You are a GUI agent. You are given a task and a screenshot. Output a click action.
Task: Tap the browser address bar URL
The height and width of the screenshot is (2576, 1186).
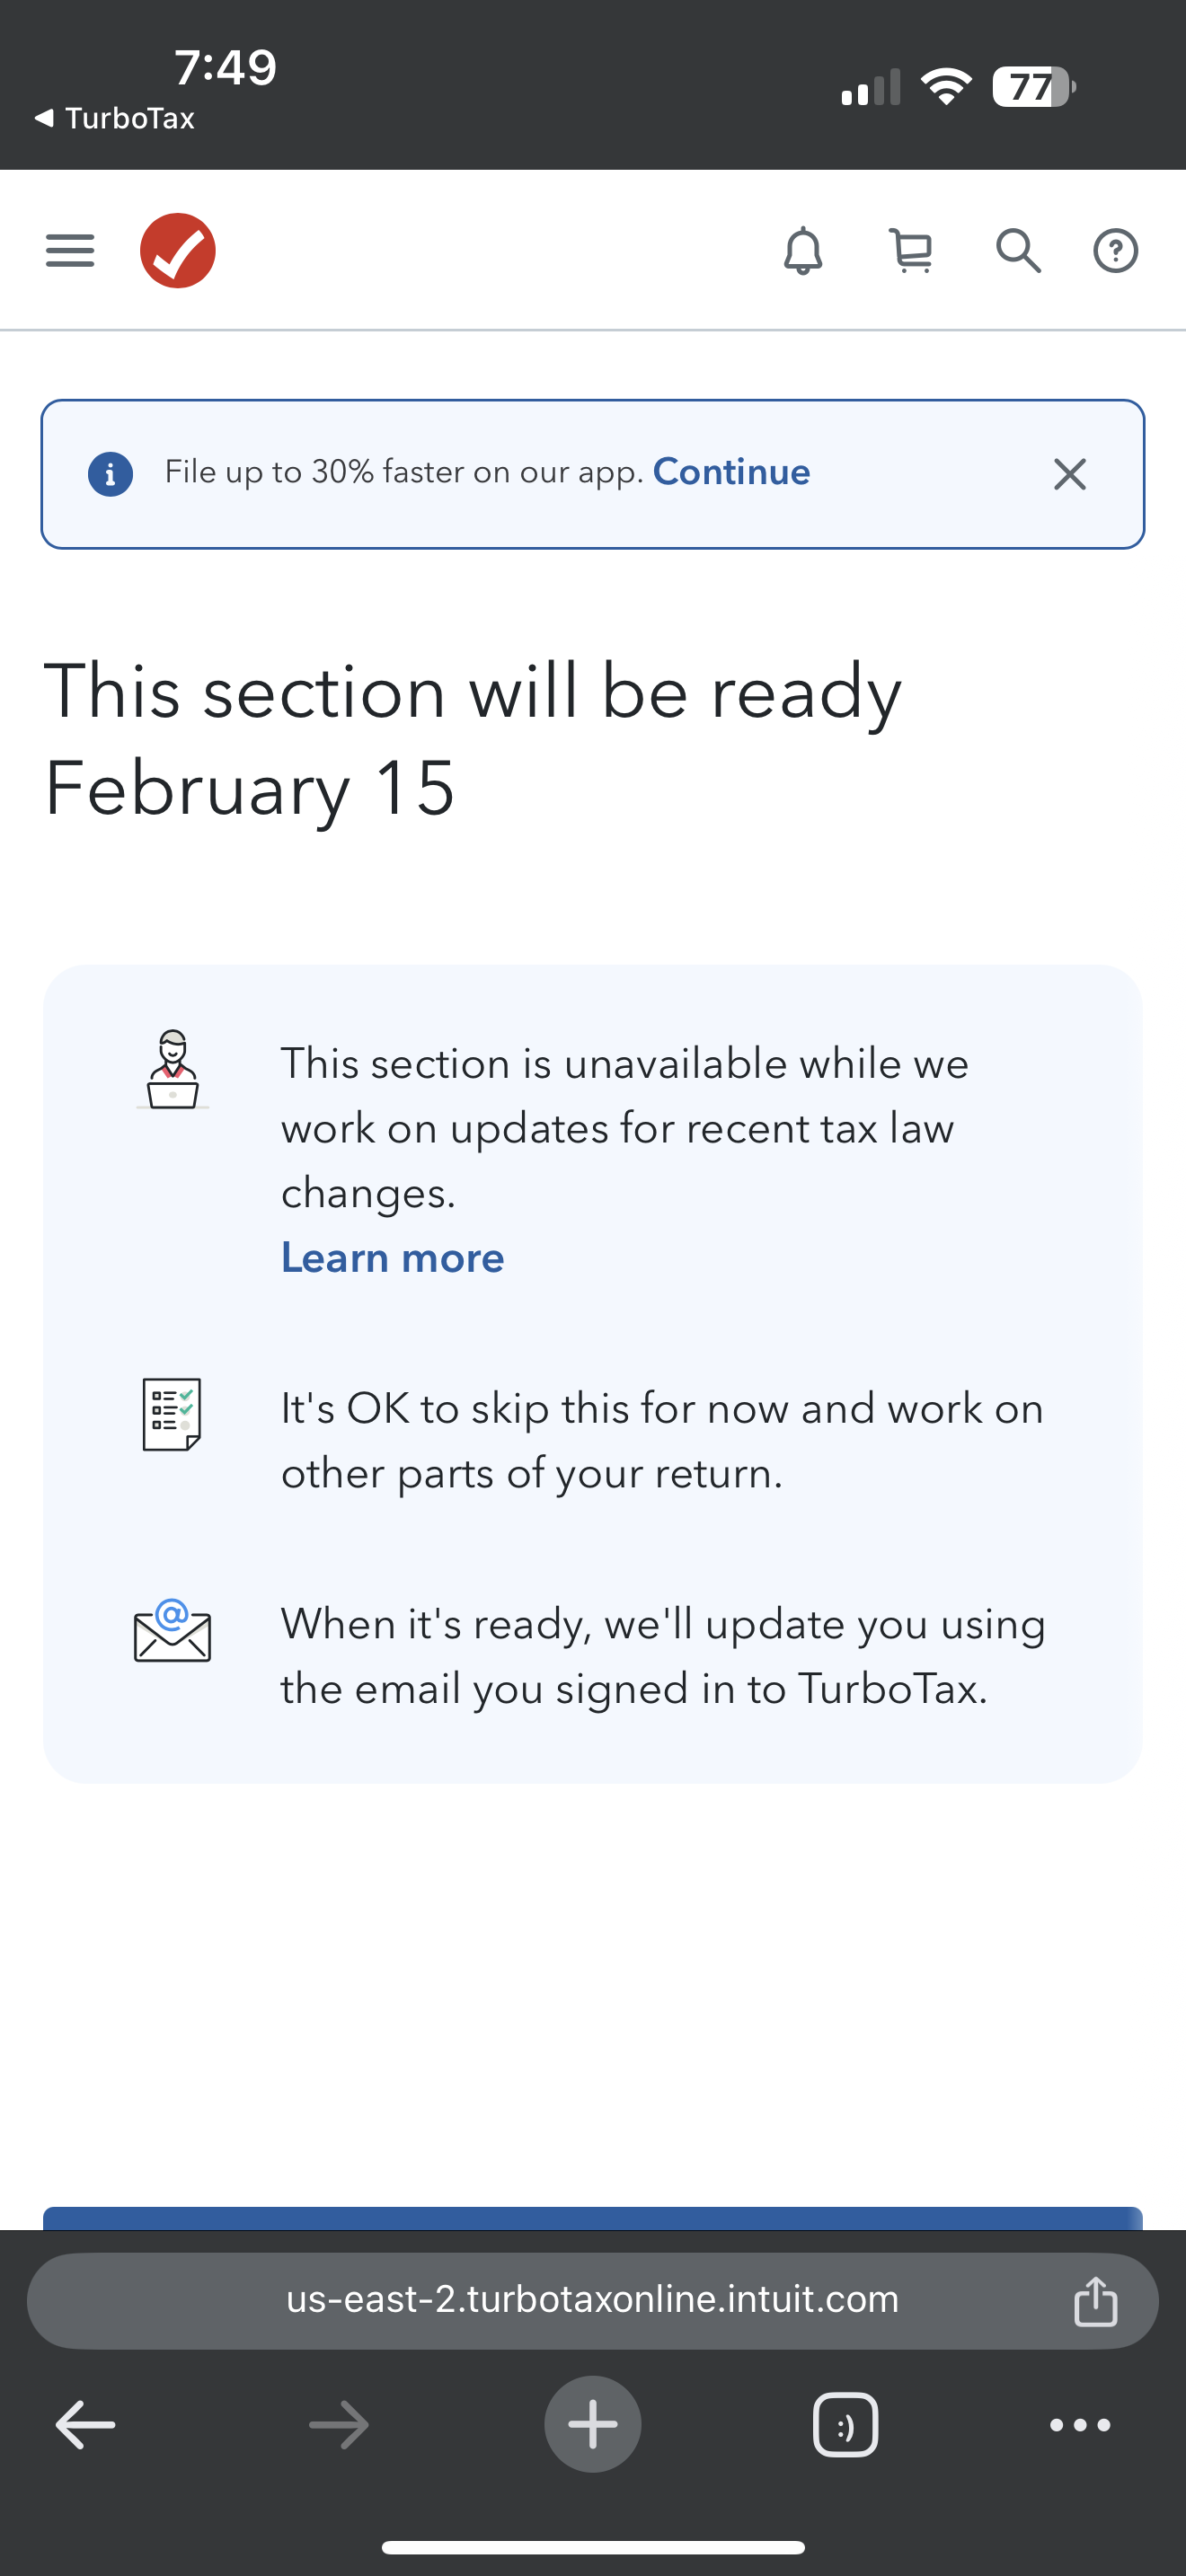592,2299
